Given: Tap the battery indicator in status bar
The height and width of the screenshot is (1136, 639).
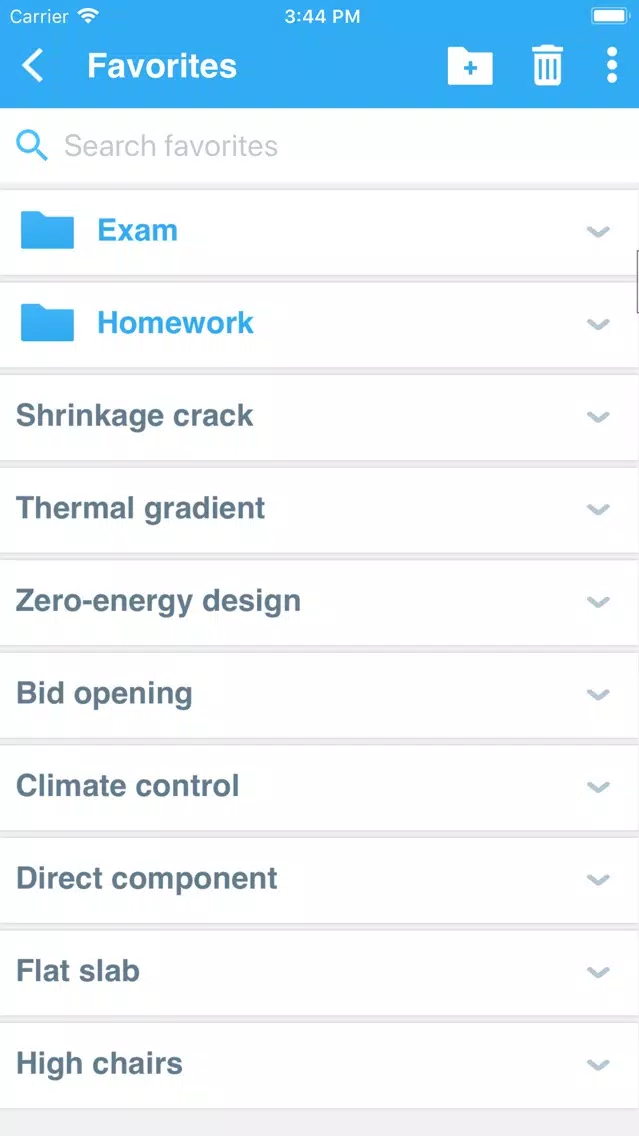Looking at the screenshot, I should (x=610, y=16).
